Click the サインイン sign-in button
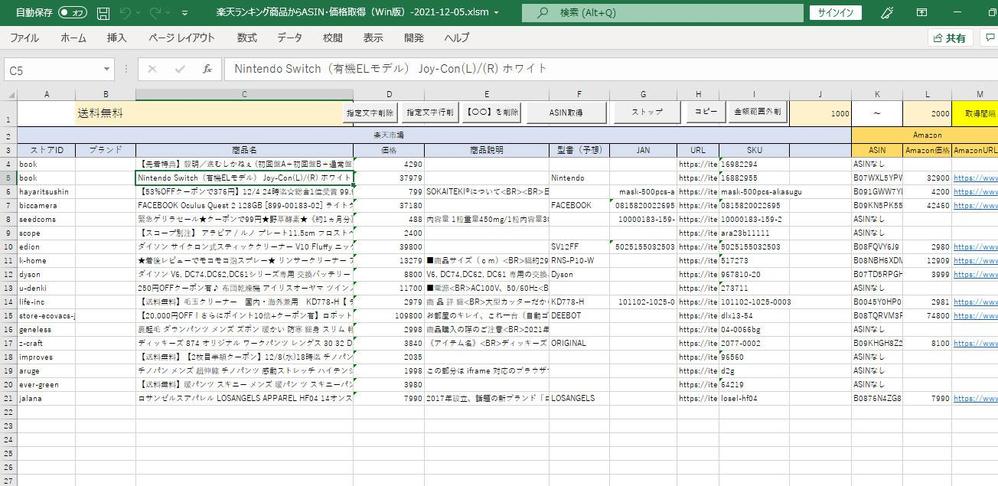 tap(836, 13)
